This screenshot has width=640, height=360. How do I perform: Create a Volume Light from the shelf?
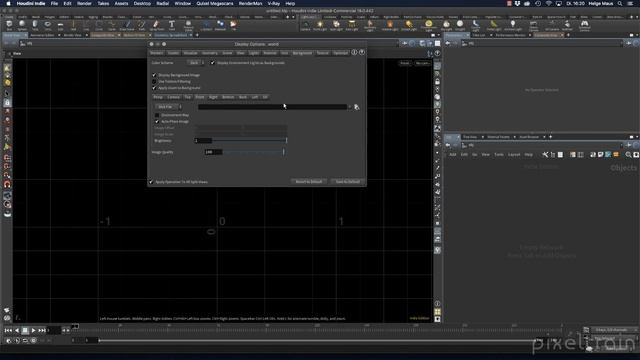[390, 26]
